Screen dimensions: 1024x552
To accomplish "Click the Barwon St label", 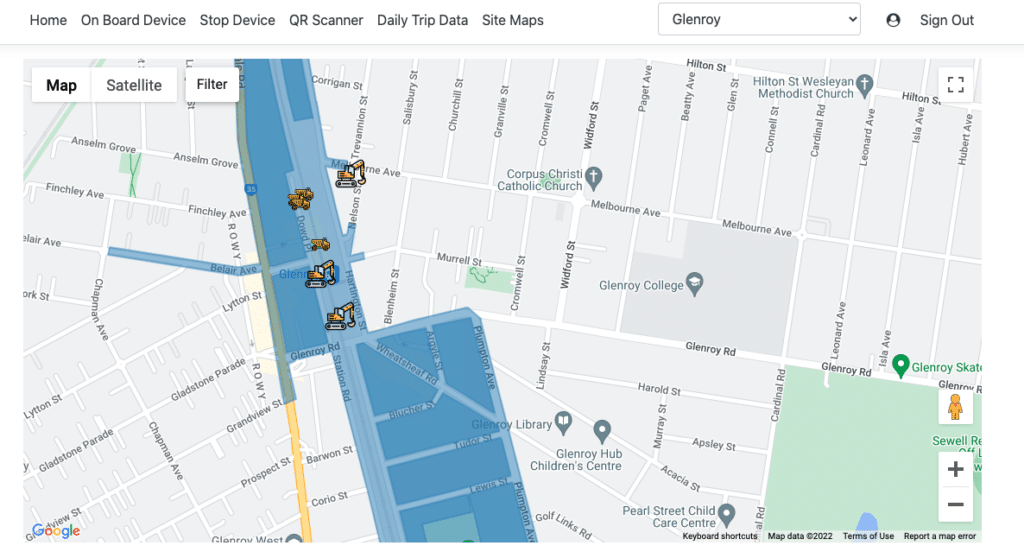I will (x=329, y=454).
